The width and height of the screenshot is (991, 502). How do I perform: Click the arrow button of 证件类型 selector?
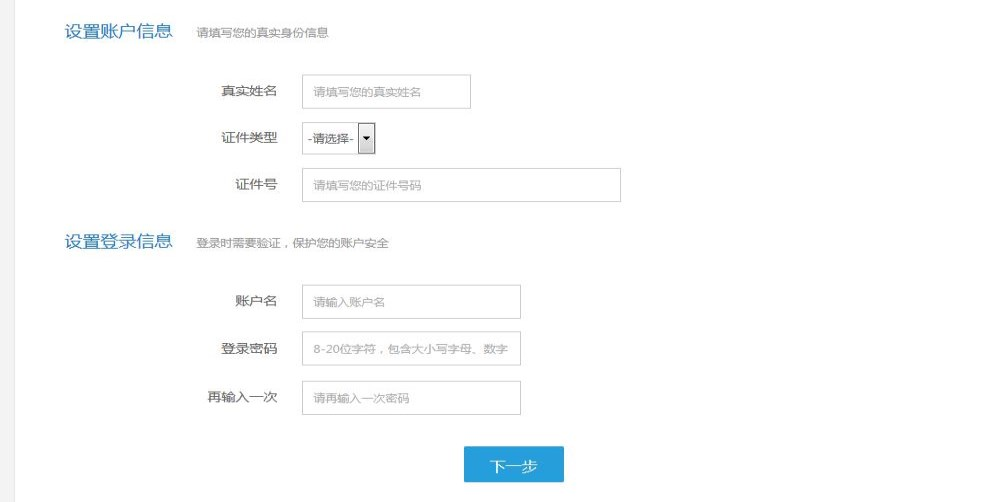tap(366, 139)
